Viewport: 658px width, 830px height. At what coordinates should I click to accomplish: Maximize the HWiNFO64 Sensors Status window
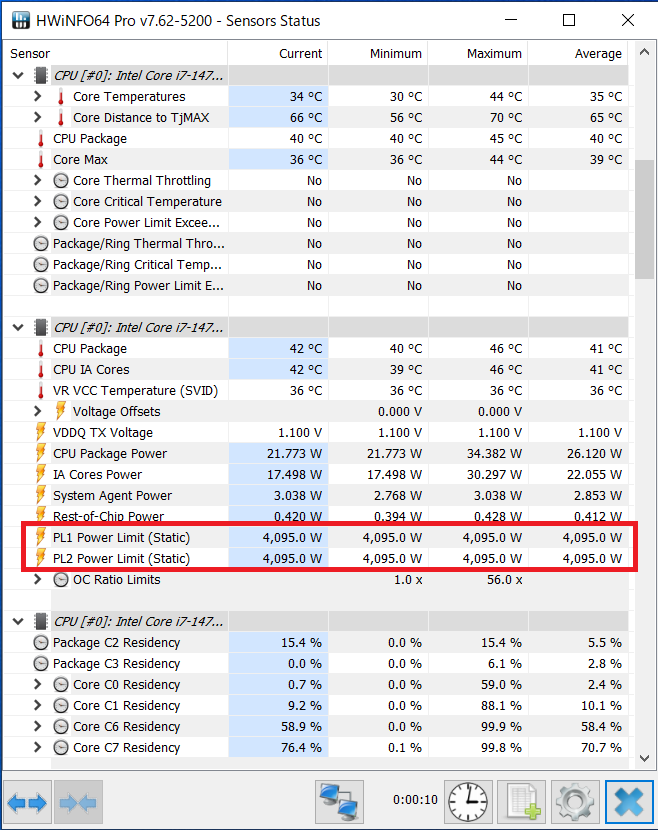point(569,20)
